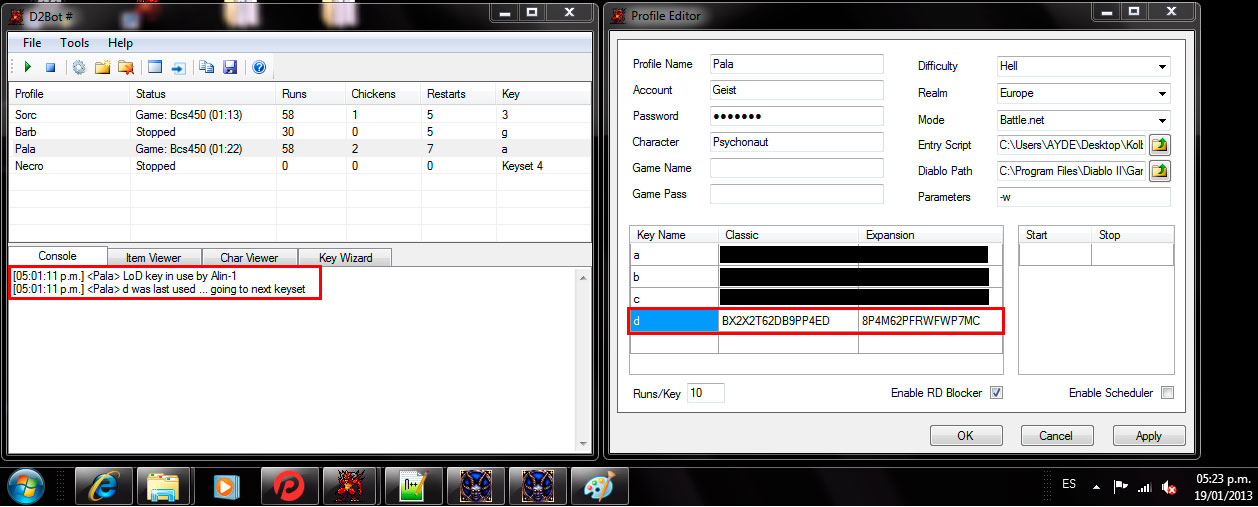Delete profile folder icon with red X
Screen dimensions: 1258x507
click(126, 67)
